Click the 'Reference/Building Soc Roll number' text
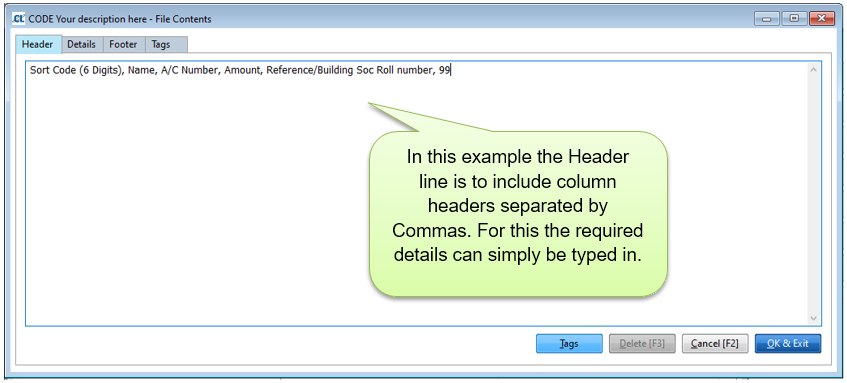Image resolution: width=847 pixels, height=383 pixels. [x=349, y=70]
